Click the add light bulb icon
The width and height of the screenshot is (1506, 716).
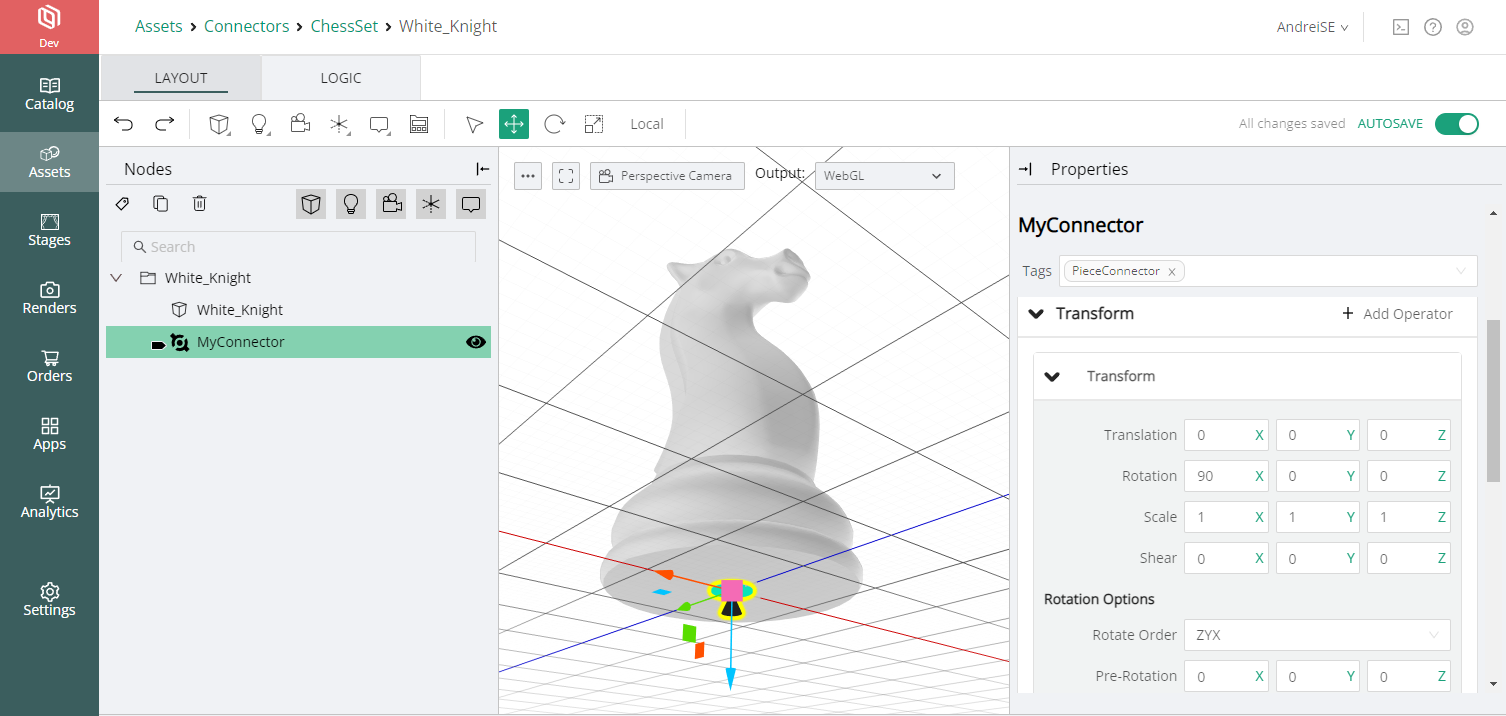259,124
